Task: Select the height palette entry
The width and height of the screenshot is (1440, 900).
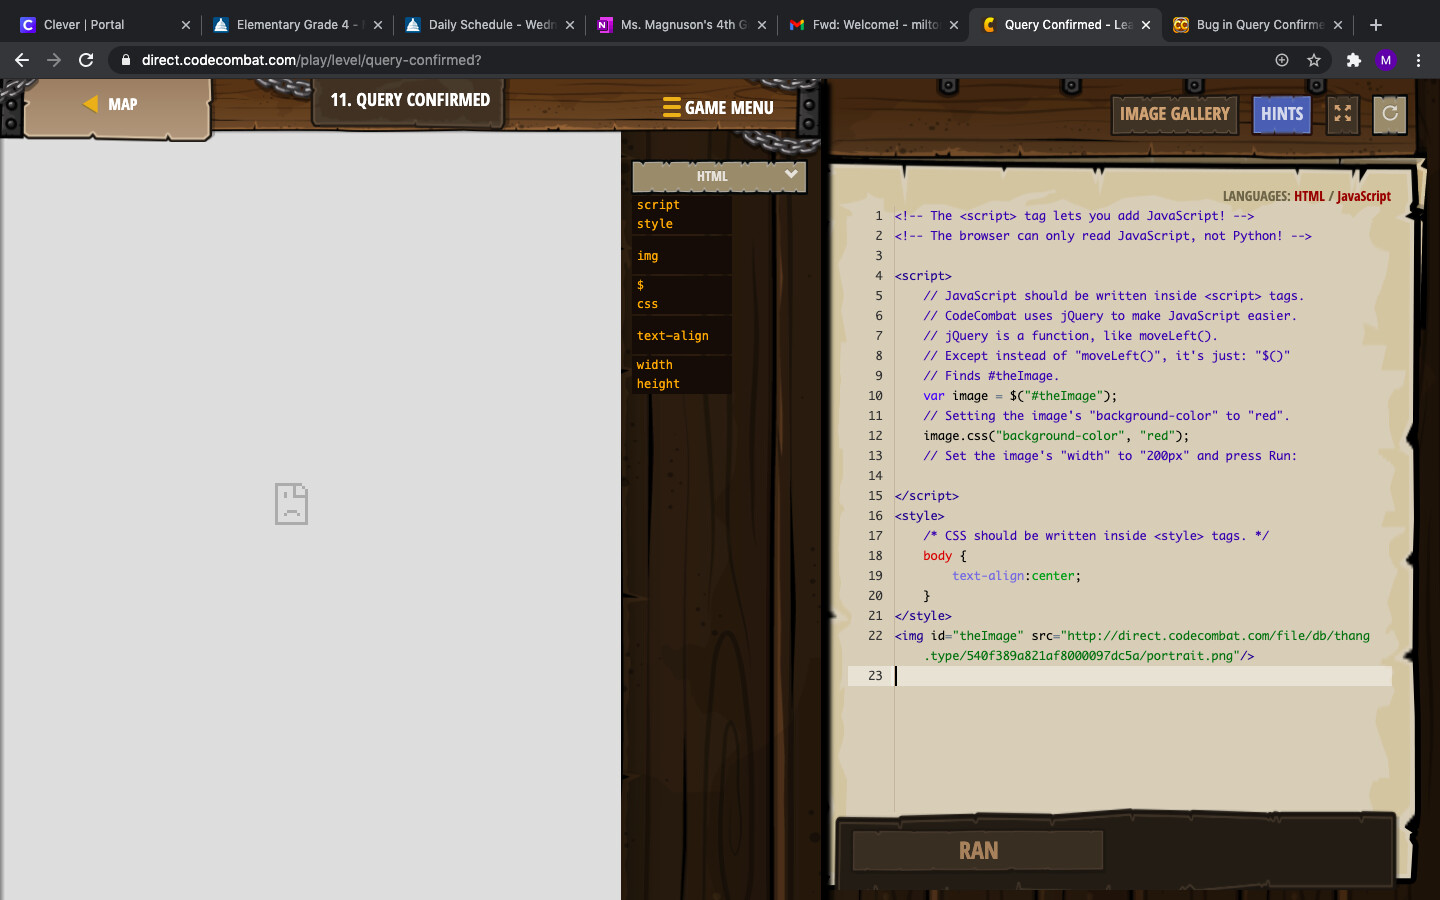Action: pos(658,384)
